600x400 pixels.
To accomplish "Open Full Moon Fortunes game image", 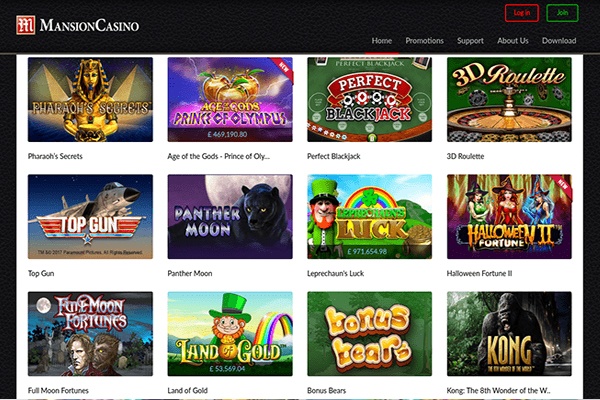I will [90, 334].
